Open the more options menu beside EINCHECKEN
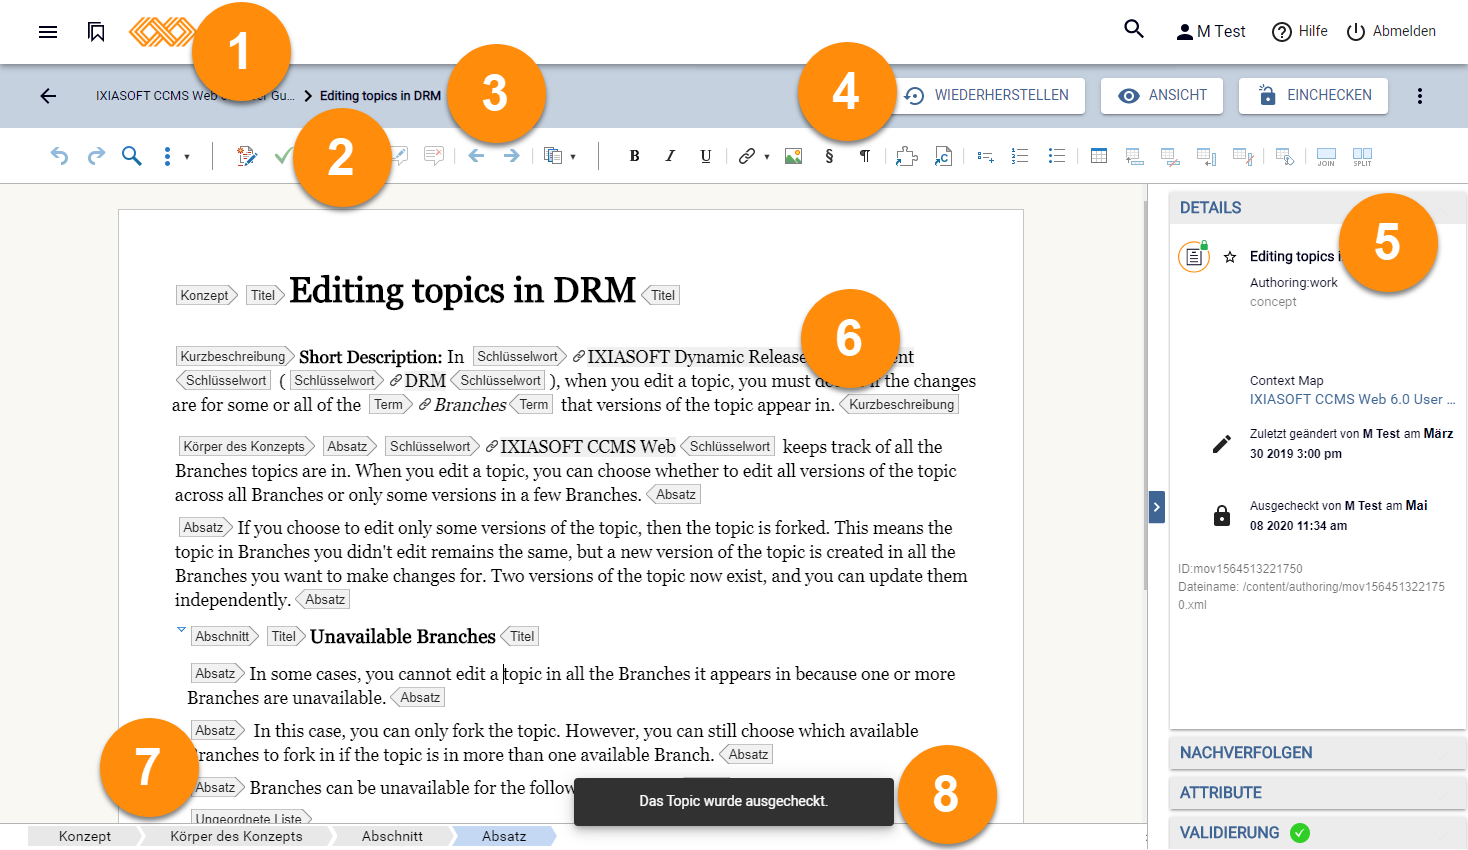This screenshot has height=850, width=1468. pos(1420,96)
